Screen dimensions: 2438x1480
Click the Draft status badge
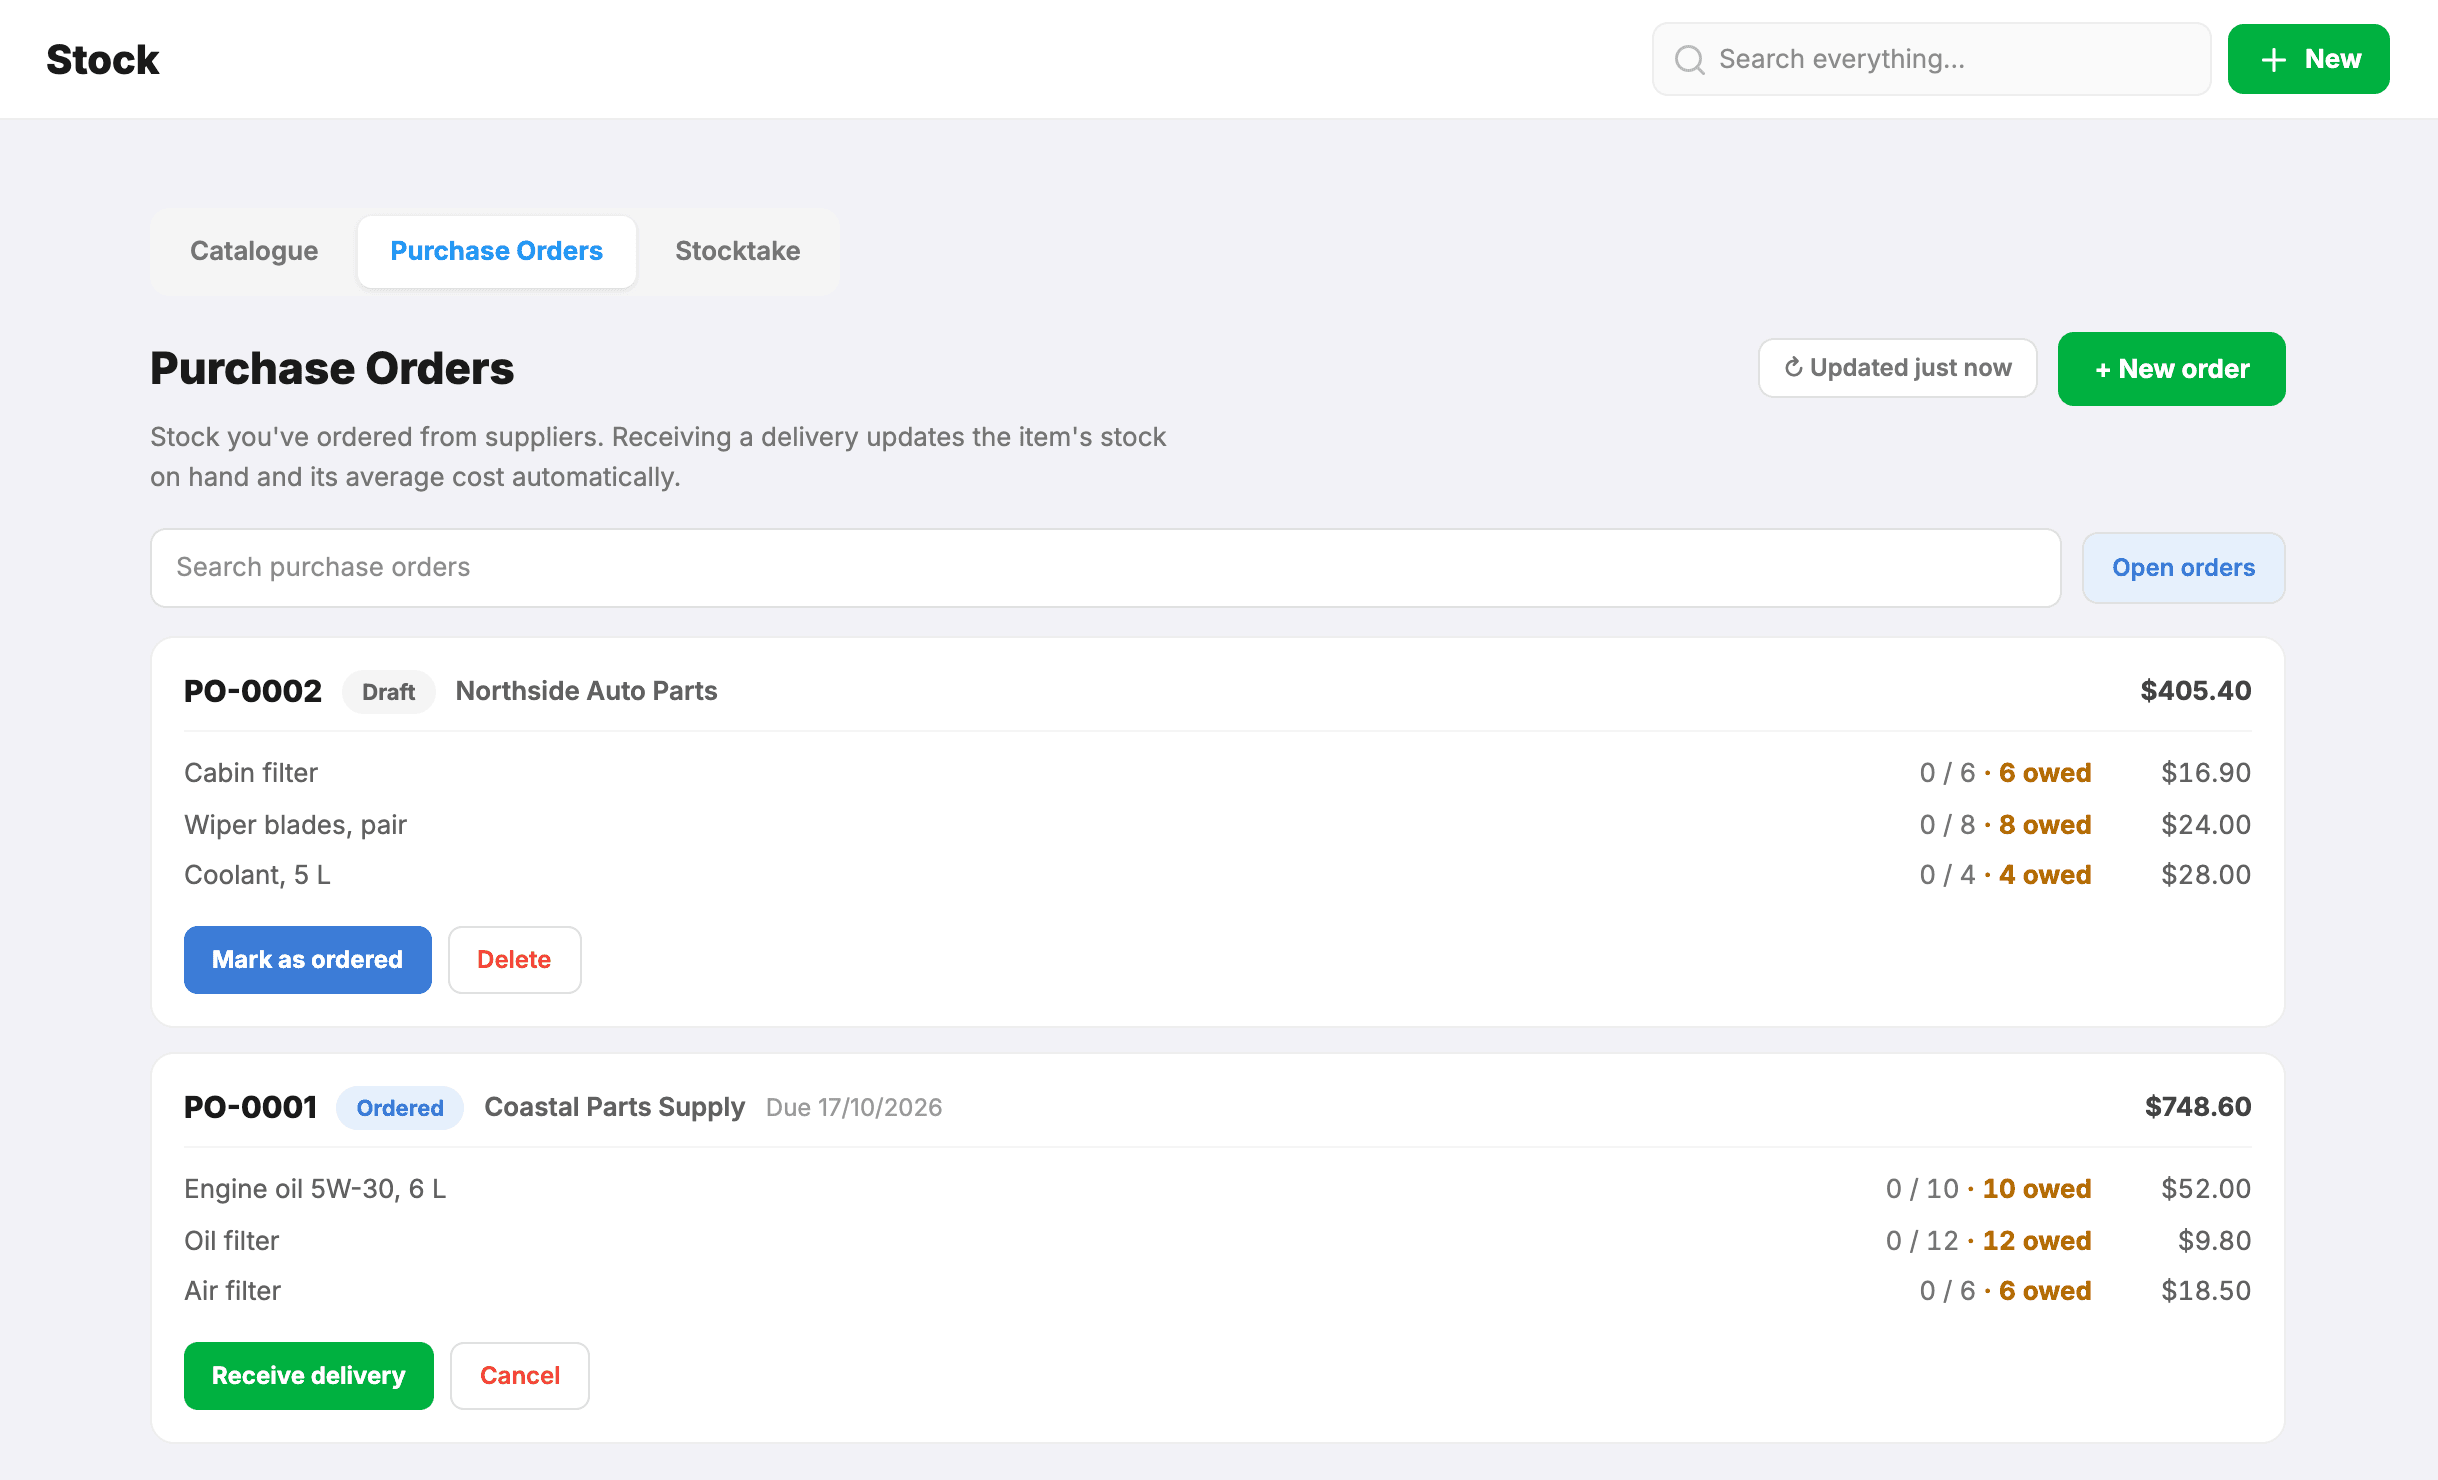click(388, 692)
